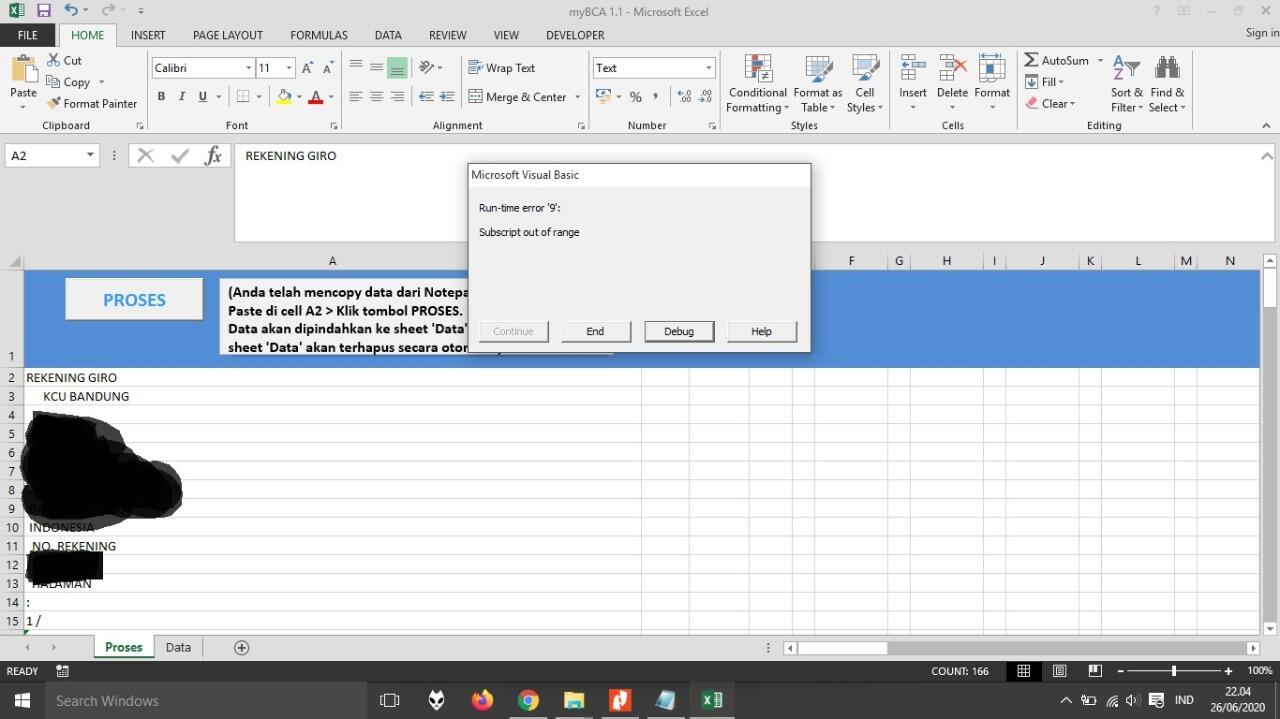Expand the font color dropdown arrow
Screen dimensions: 1280x719
331,97
